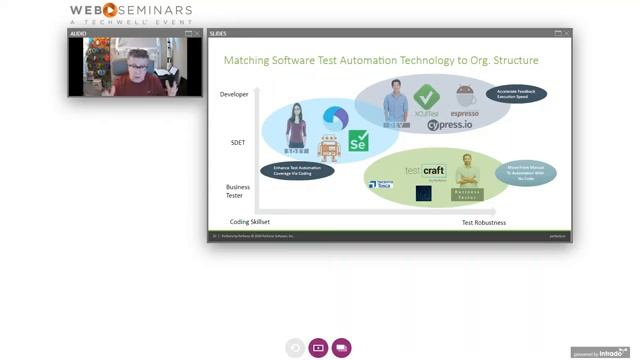Click the testcraft logo on slide

click(425, 171)
